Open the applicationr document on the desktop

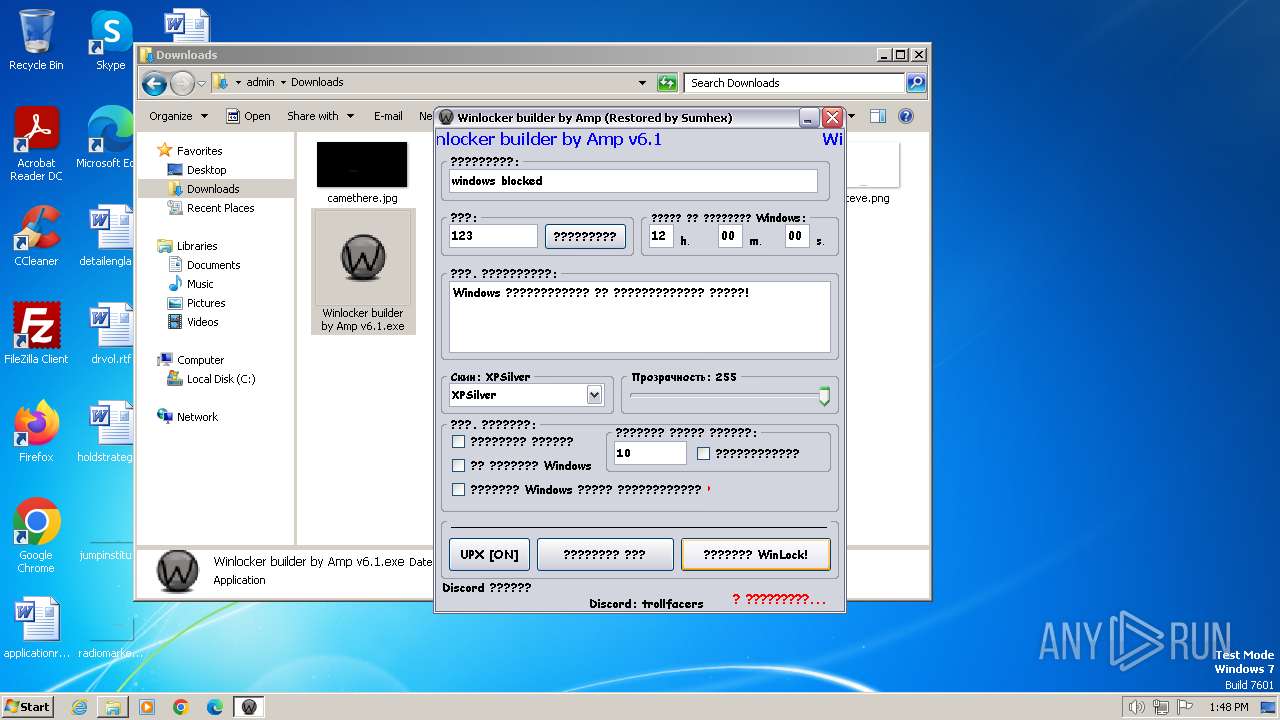point(36,628)
